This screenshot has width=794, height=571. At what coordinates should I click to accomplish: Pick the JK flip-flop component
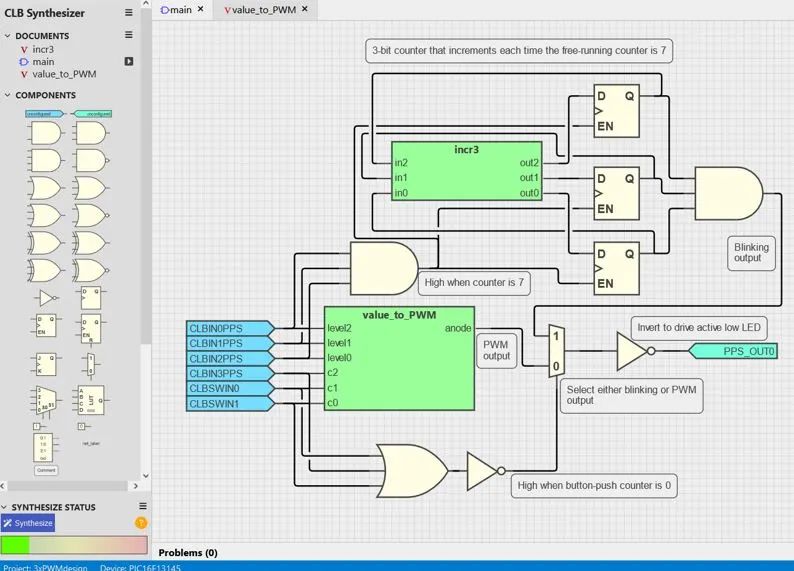(x=47, y=363)
